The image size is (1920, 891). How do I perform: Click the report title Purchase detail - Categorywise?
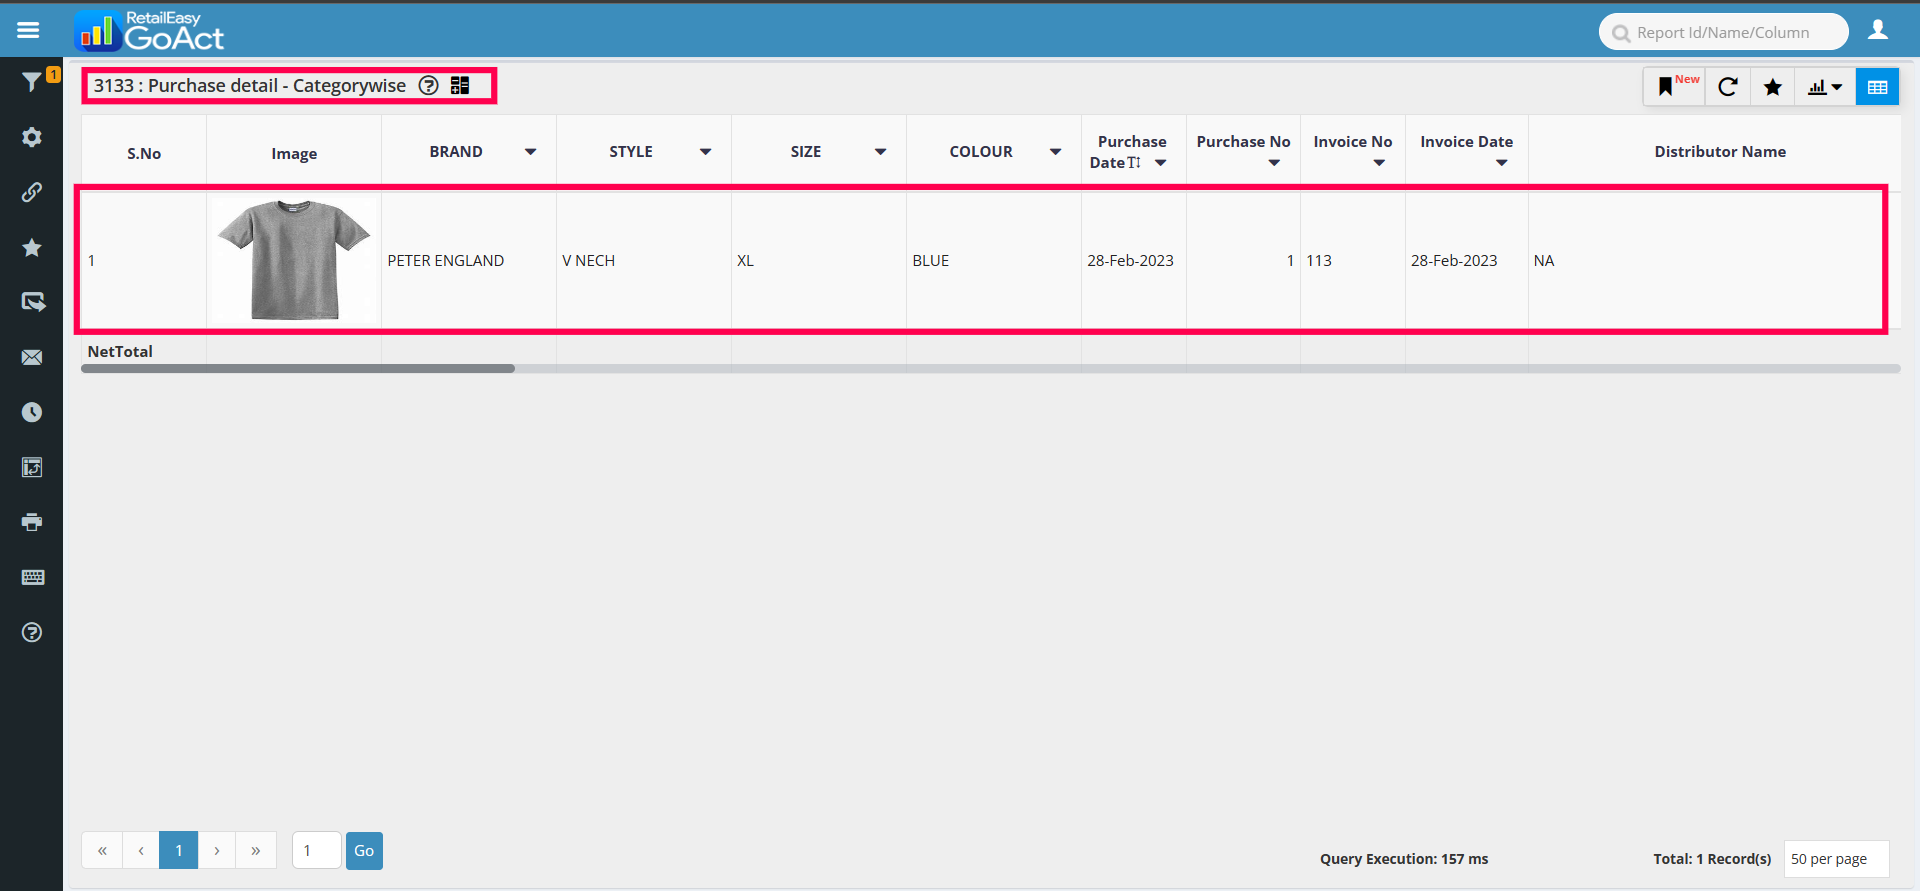tap(250, 86)
